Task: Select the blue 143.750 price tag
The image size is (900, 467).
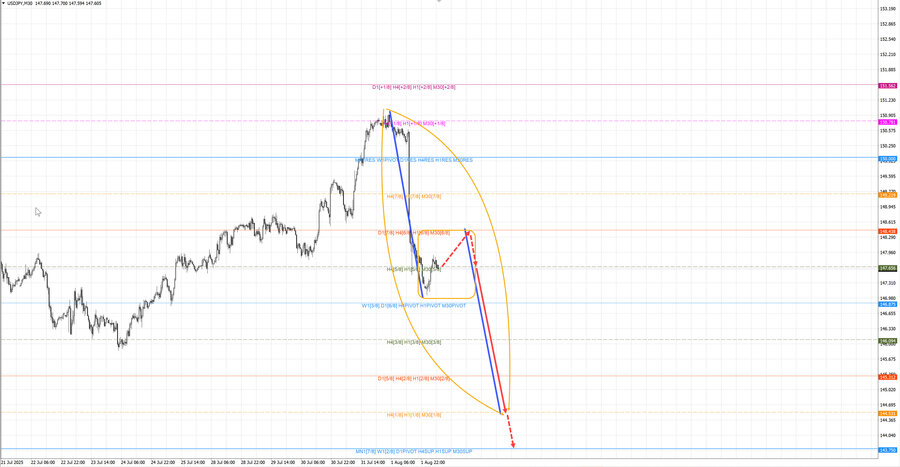Action: coord(887,450)
